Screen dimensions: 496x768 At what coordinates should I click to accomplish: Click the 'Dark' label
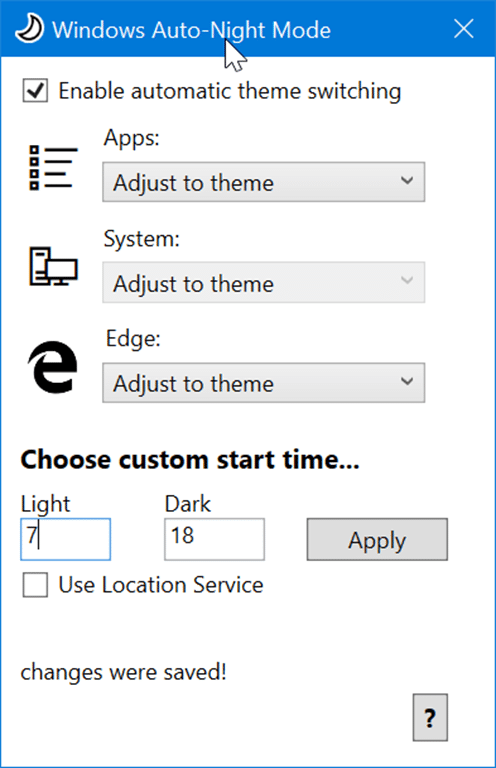point(188,504)
